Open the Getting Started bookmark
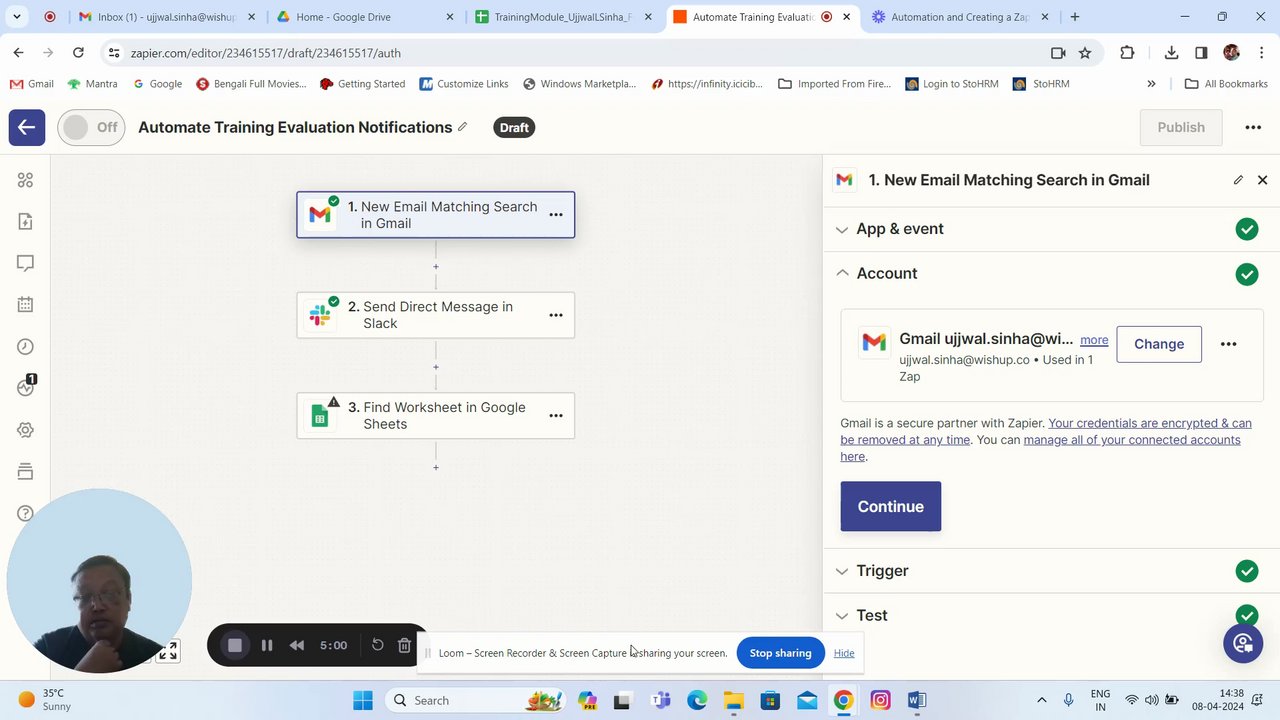Viewport: 1280px width, 720px height. [x=362, y=84]
